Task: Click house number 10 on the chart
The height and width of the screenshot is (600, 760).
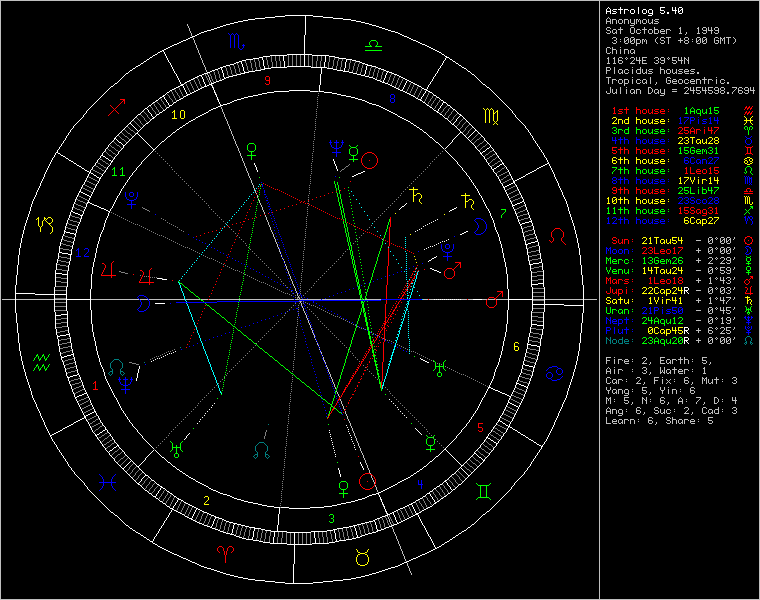Action: pyautogui.click(x=178, y=115)
